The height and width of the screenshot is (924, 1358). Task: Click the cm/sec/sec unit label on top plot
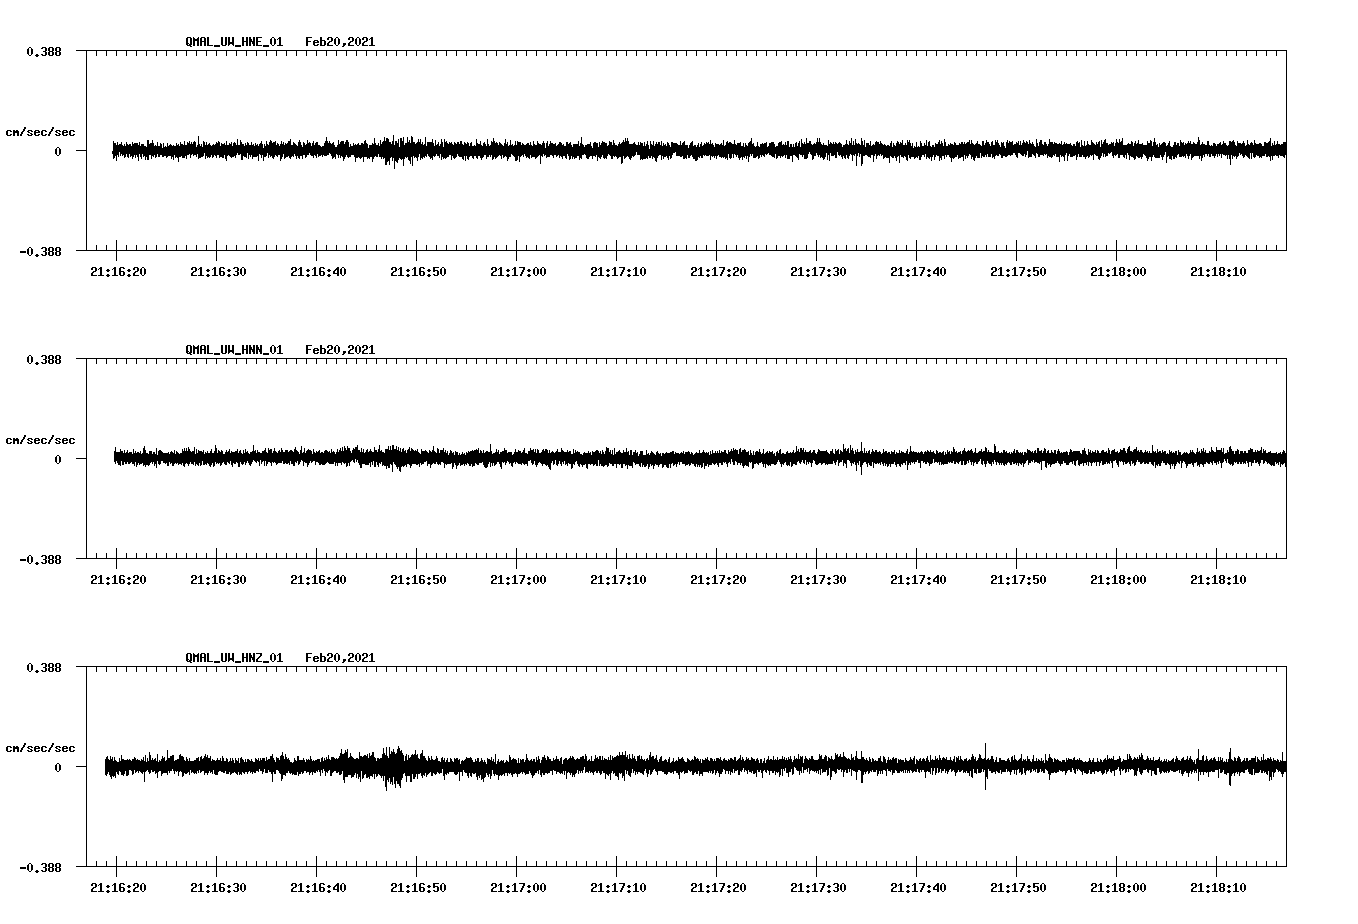point(41,131)
